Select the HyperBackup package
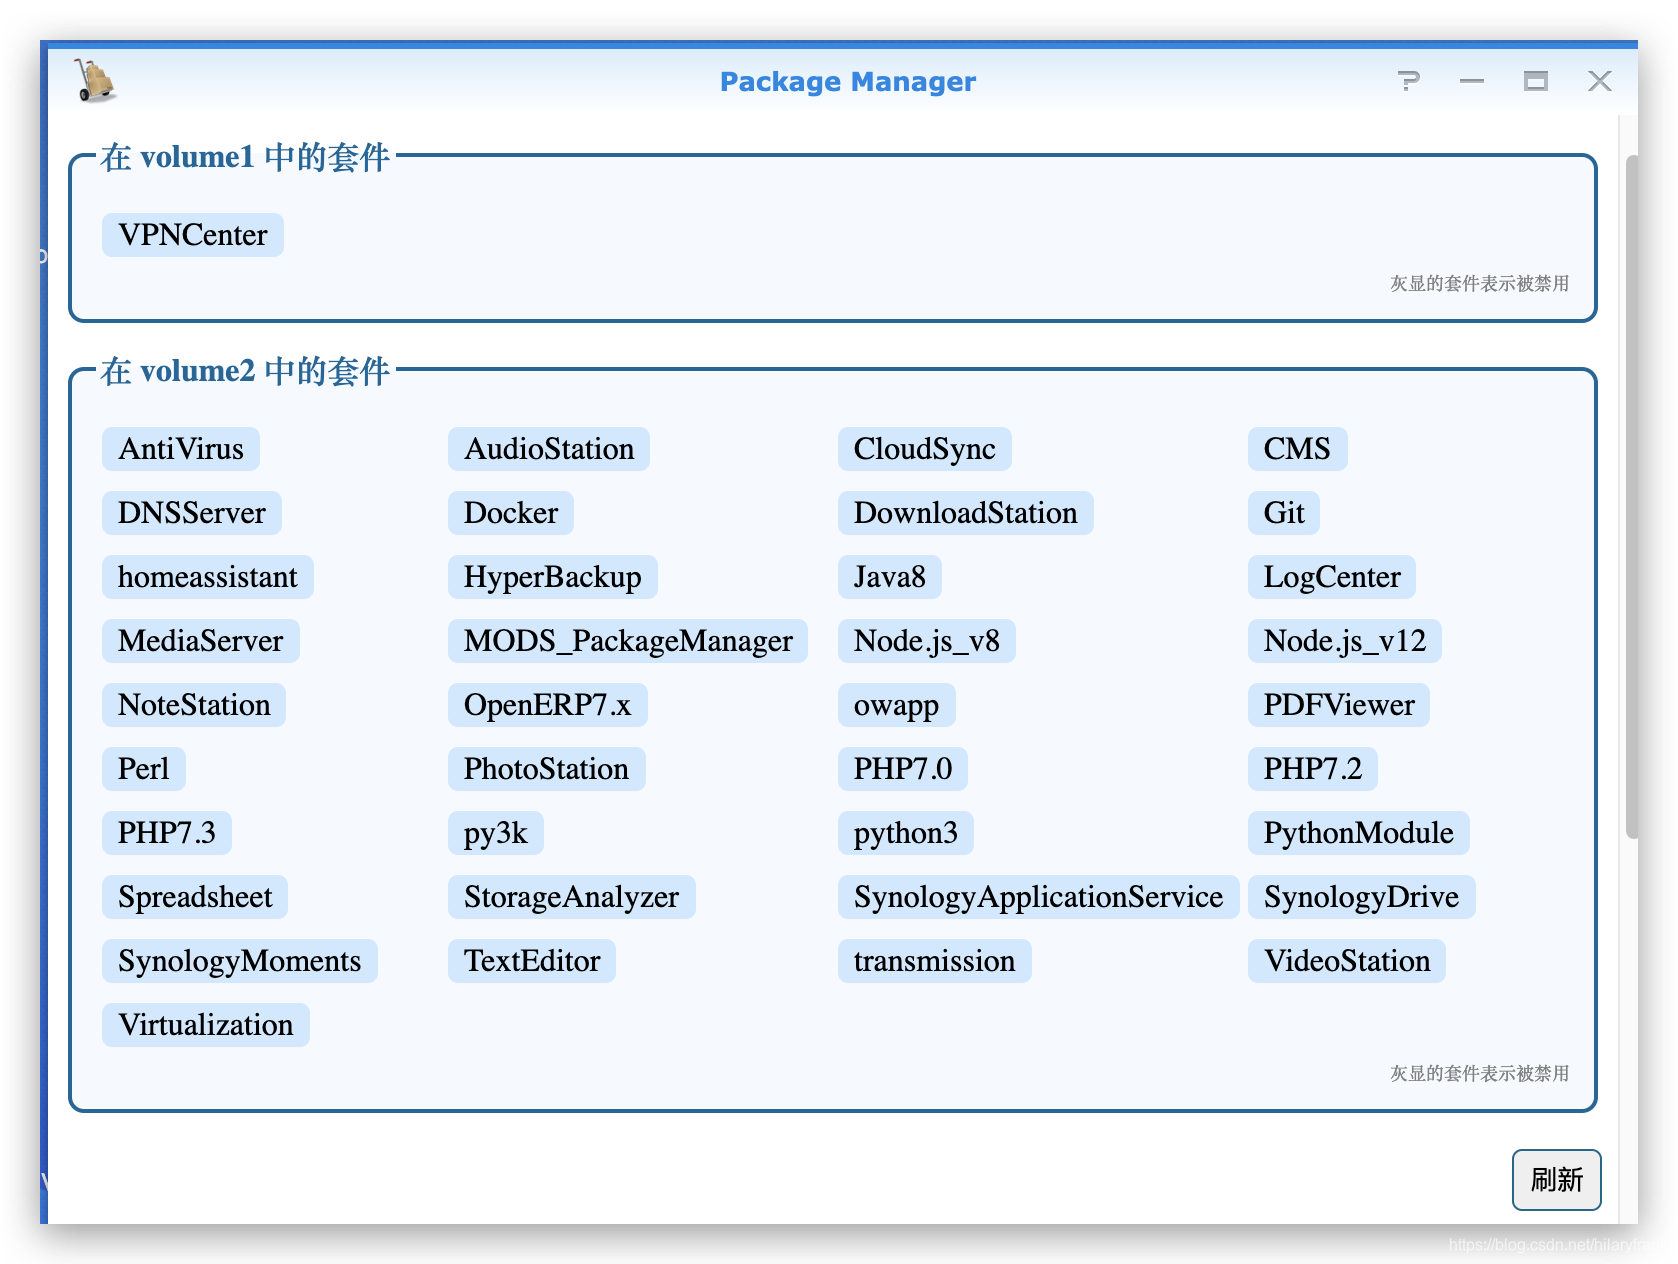 (553, 577)
